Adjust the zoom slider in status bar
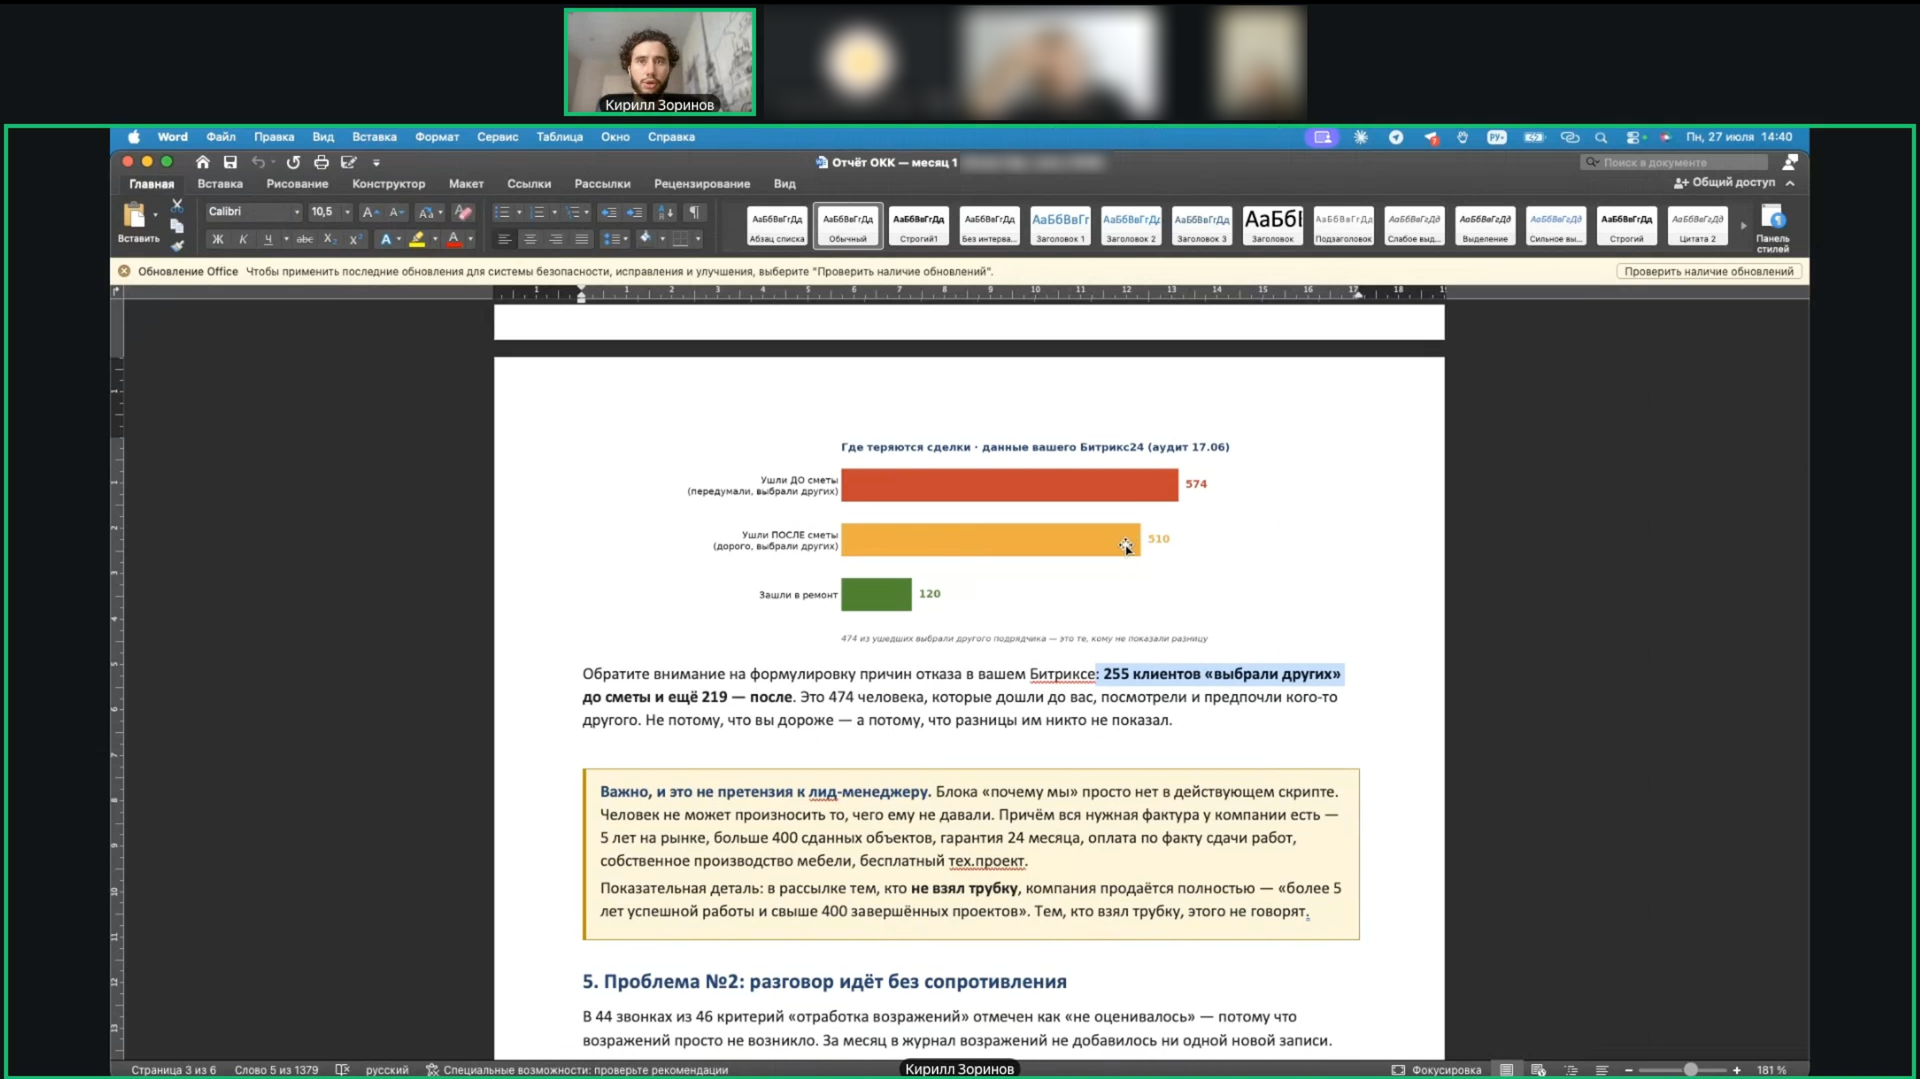1920x1079 pixels. (1690, 1069)
